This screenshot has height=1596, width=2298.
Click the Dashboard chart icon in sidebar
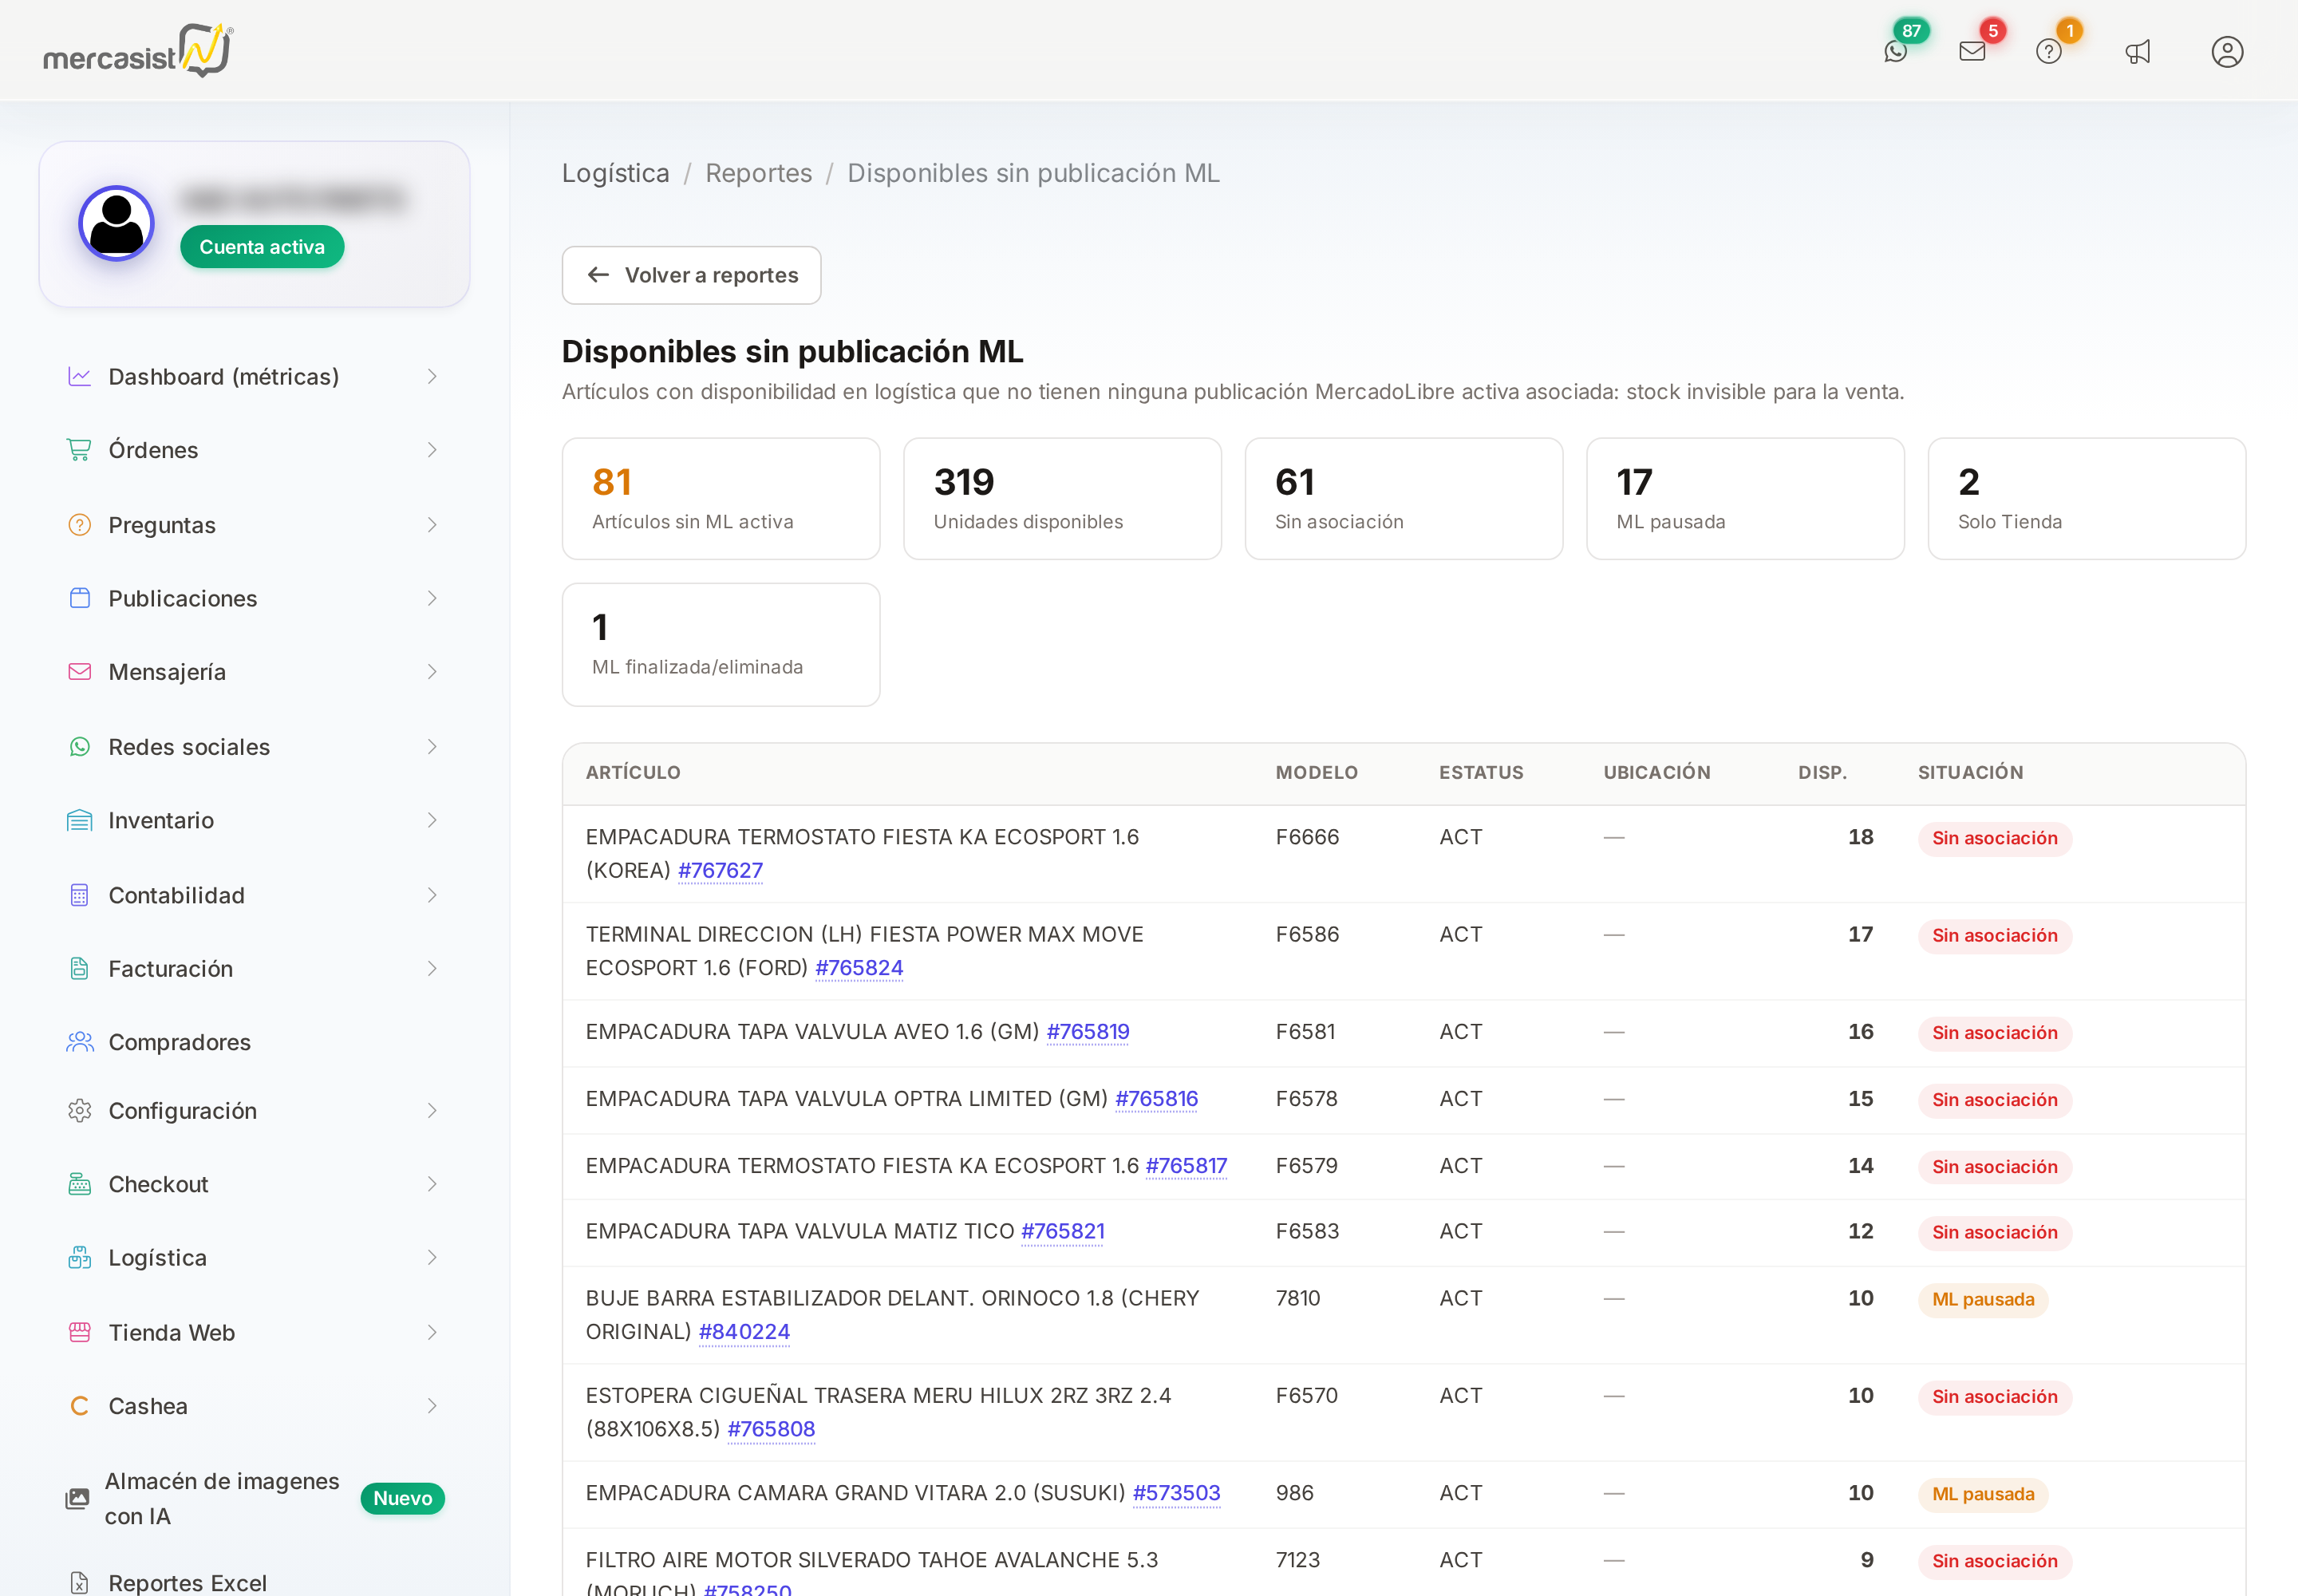coord(79,377)
